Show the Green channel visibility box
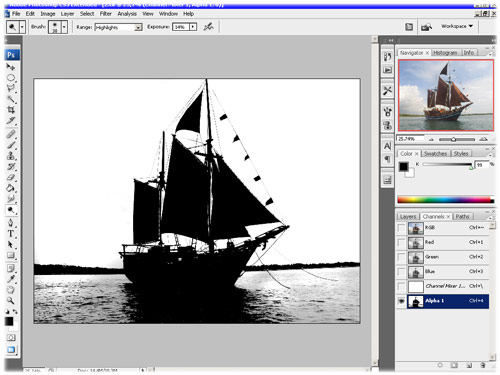 click(402, 257)
